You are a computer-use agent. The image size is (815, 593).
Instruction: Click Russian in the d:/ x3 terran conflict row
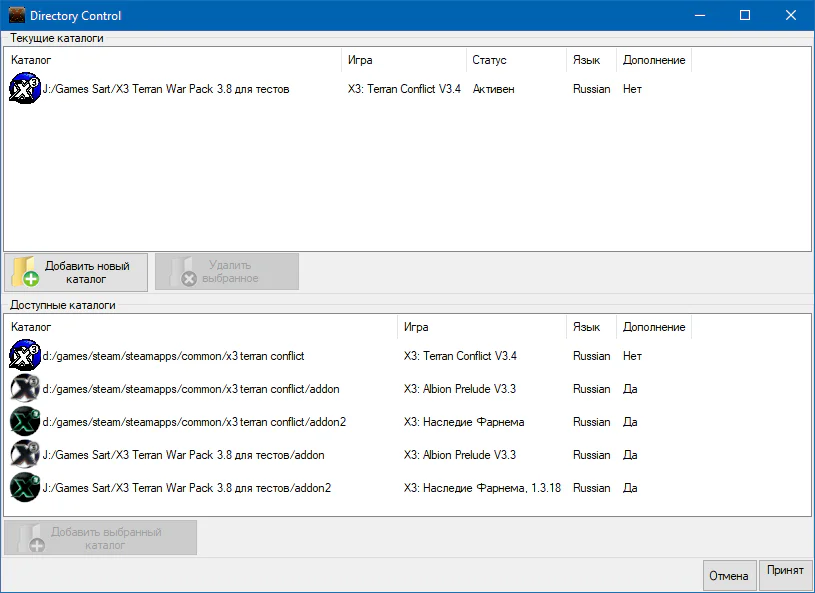click(x=591, y=356)
